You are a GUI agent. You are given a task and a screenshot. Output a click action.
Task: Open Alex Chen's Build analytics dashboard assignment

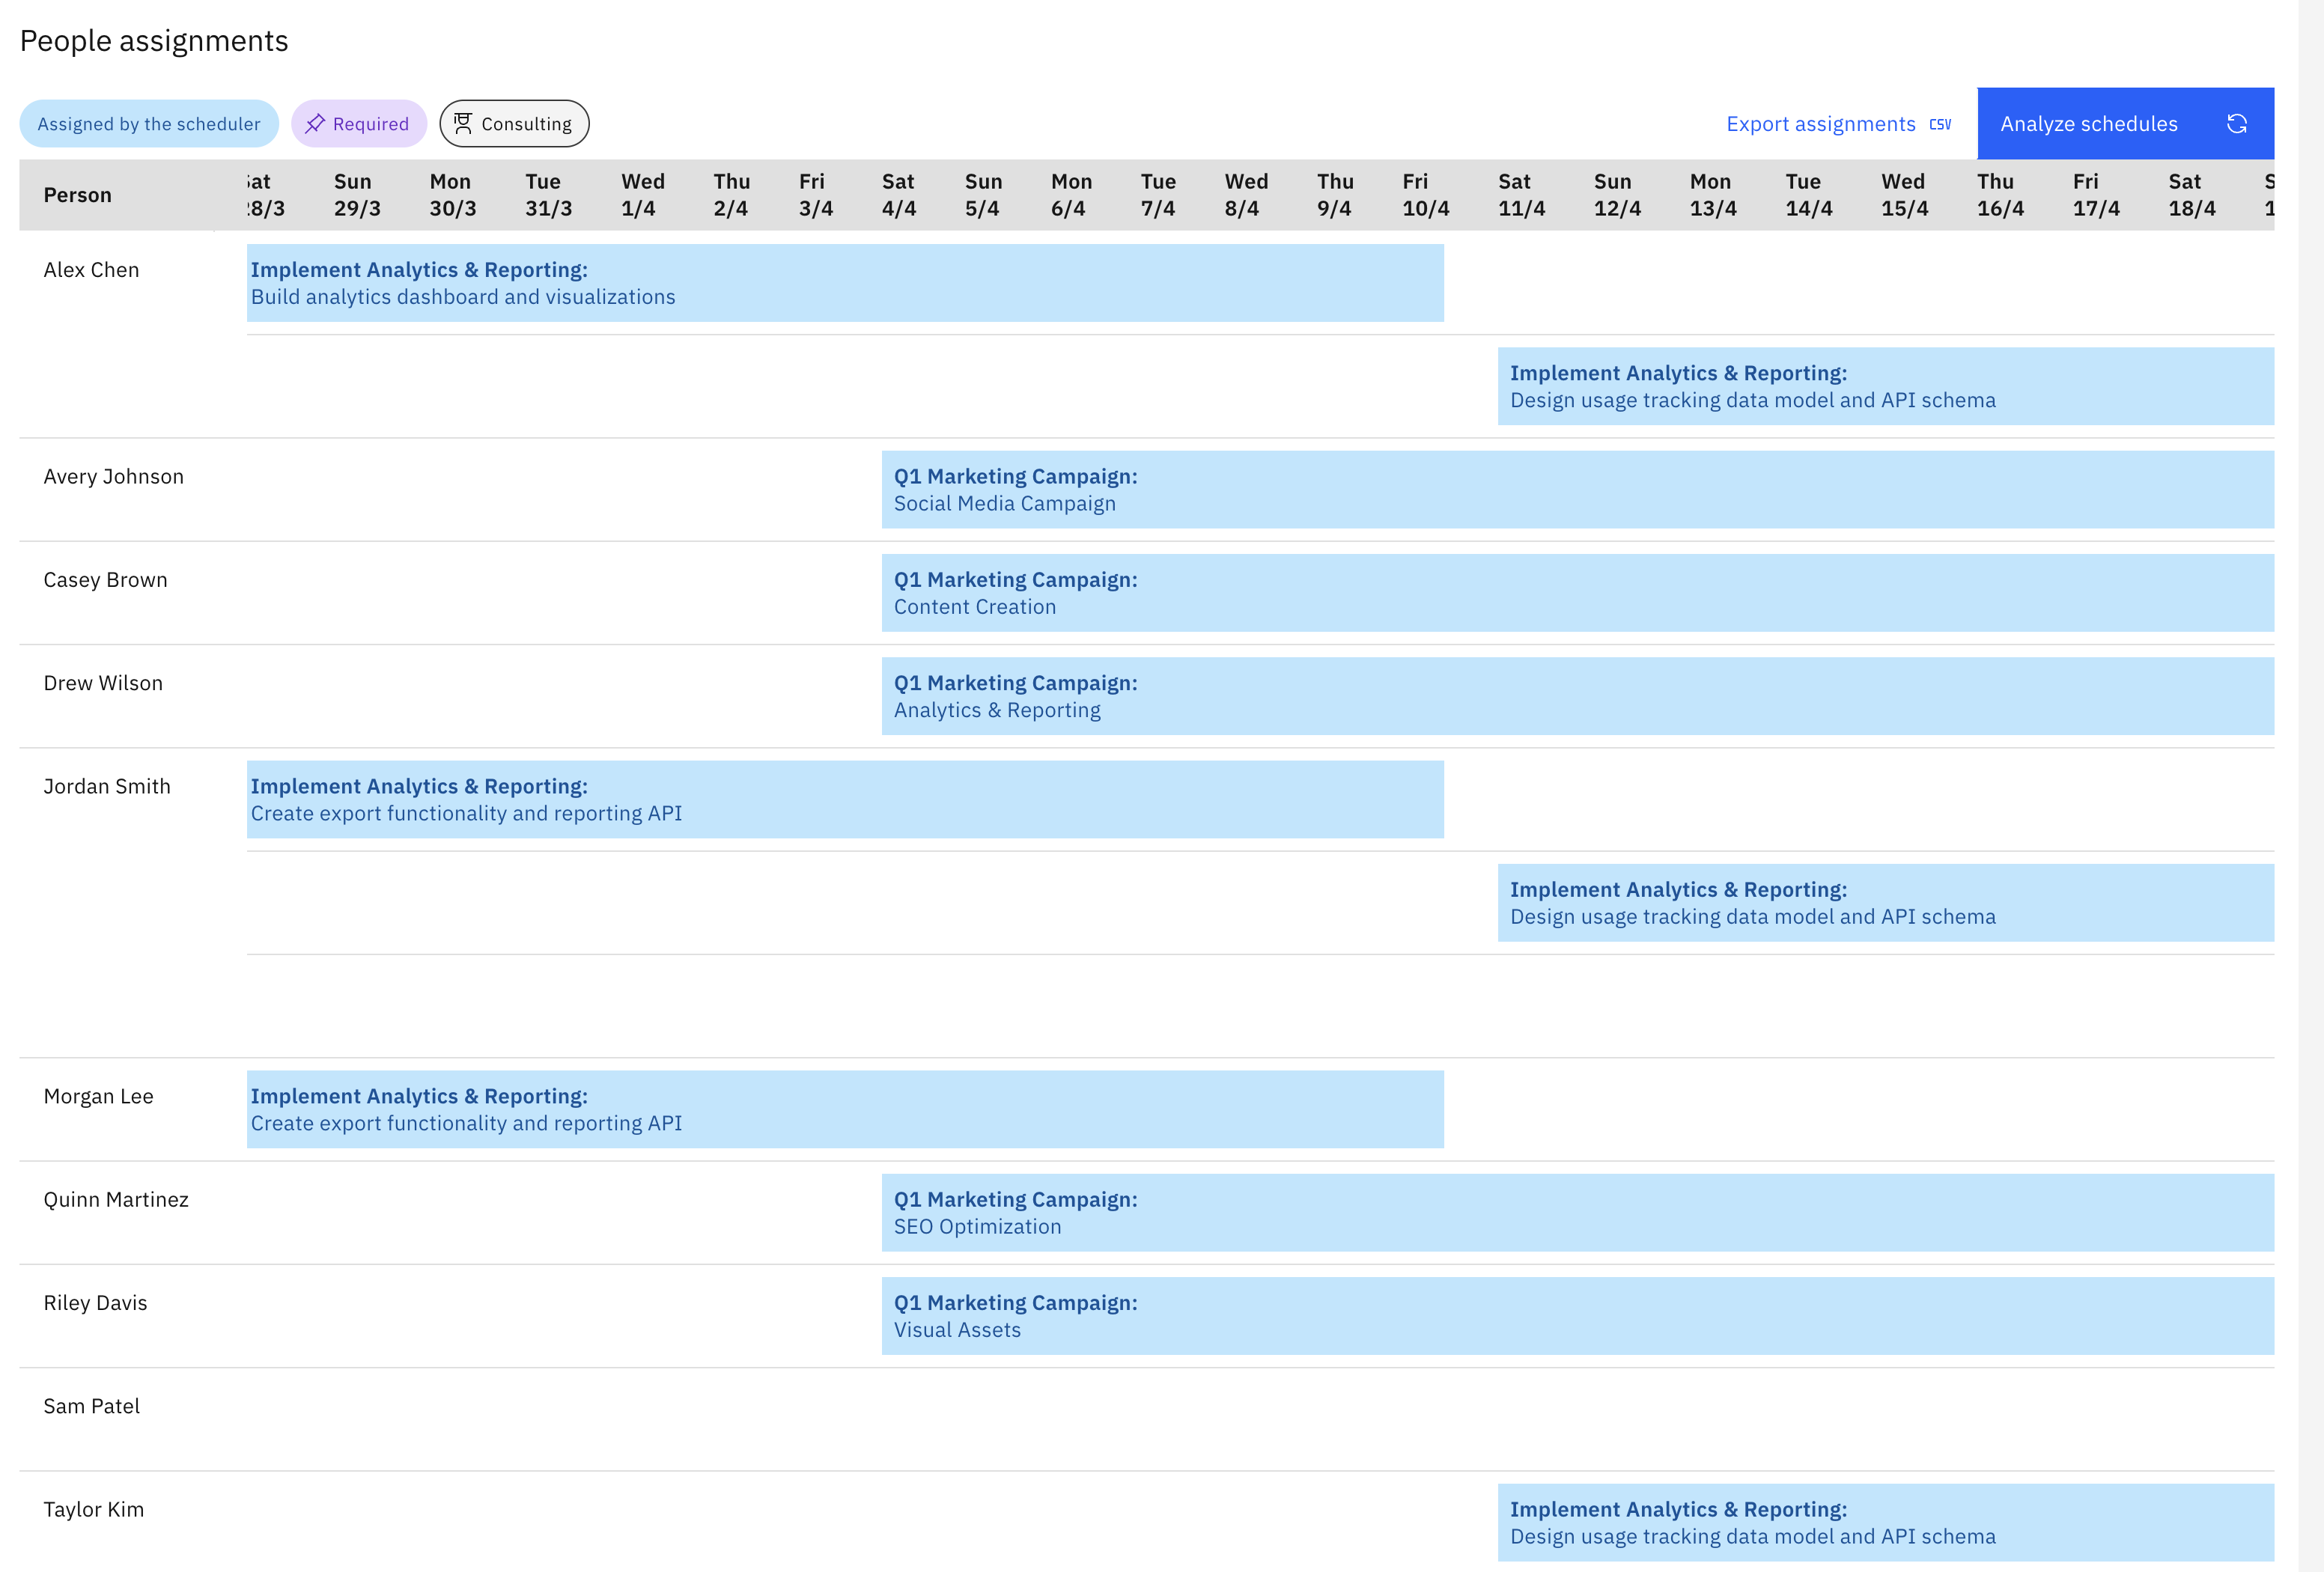click(845, 283)
